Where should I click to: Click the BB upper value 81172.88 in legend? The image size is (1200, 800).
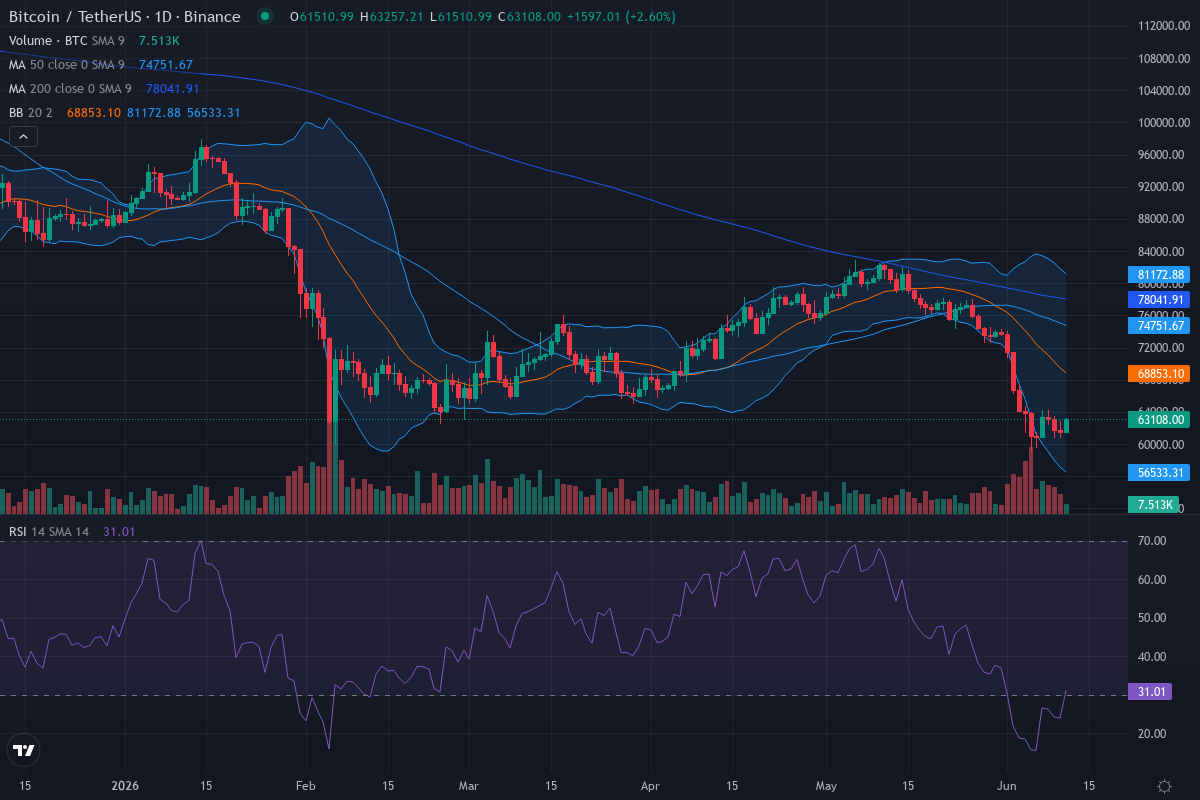point(154,112)
